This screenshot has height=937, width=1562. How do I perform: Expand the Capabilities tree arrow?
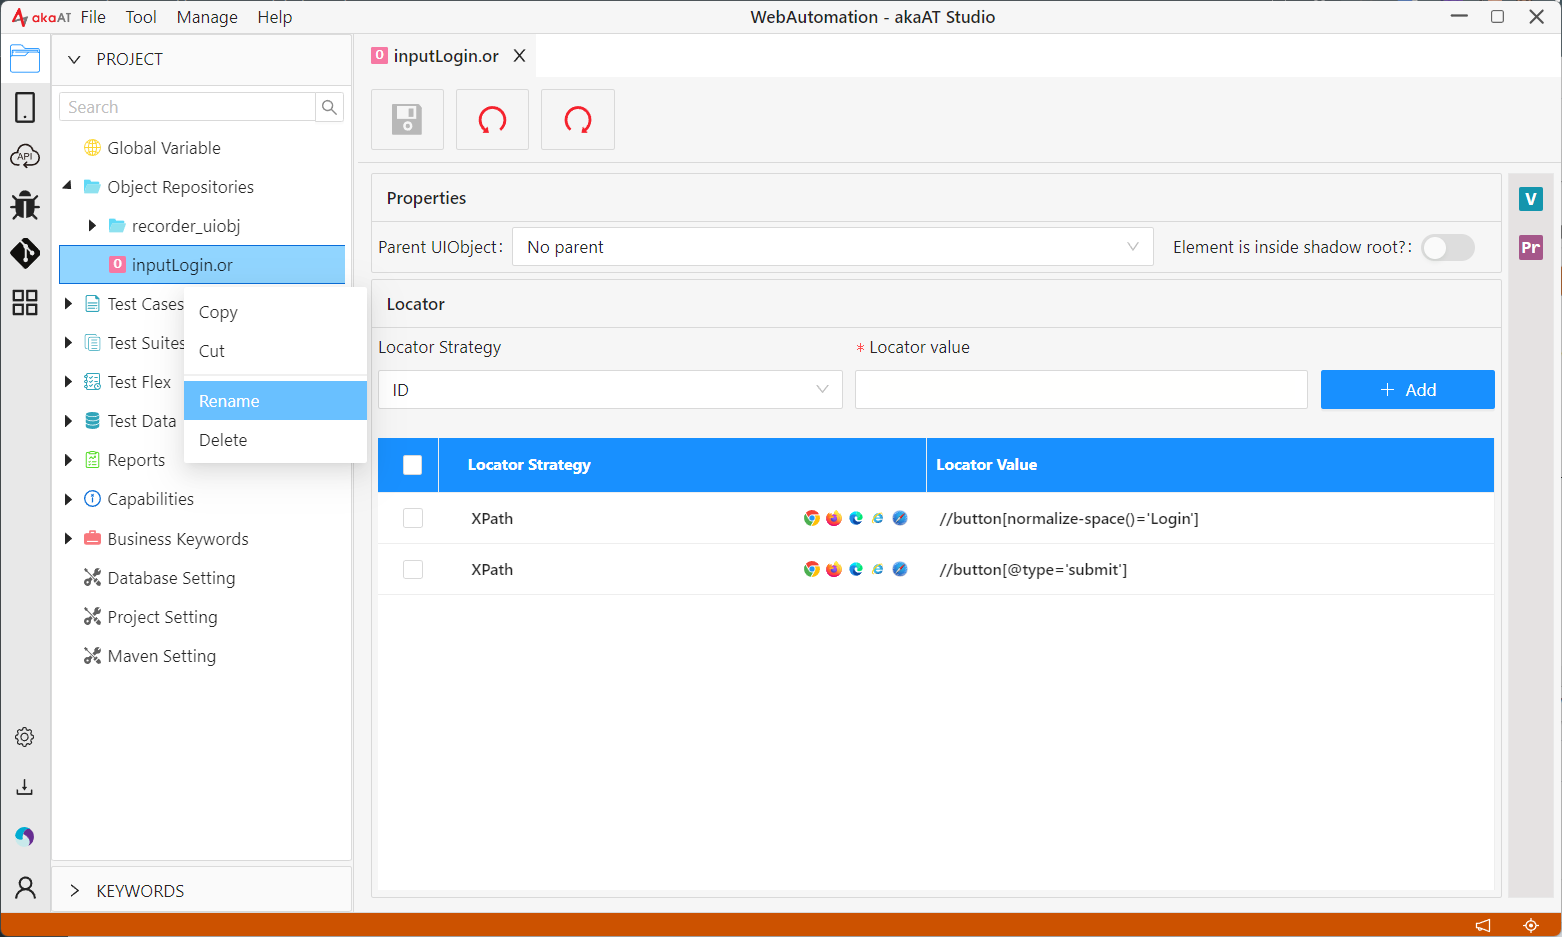68,499
